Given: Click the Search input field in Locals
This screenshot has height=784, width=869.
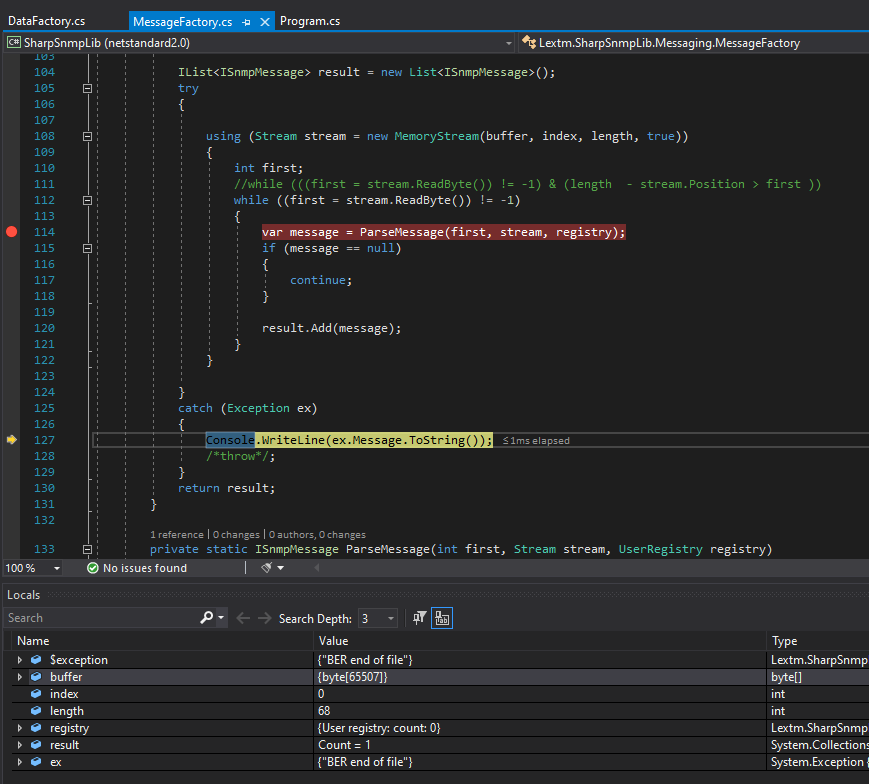Looking at the screenshot, I should (x=100, y=619).
